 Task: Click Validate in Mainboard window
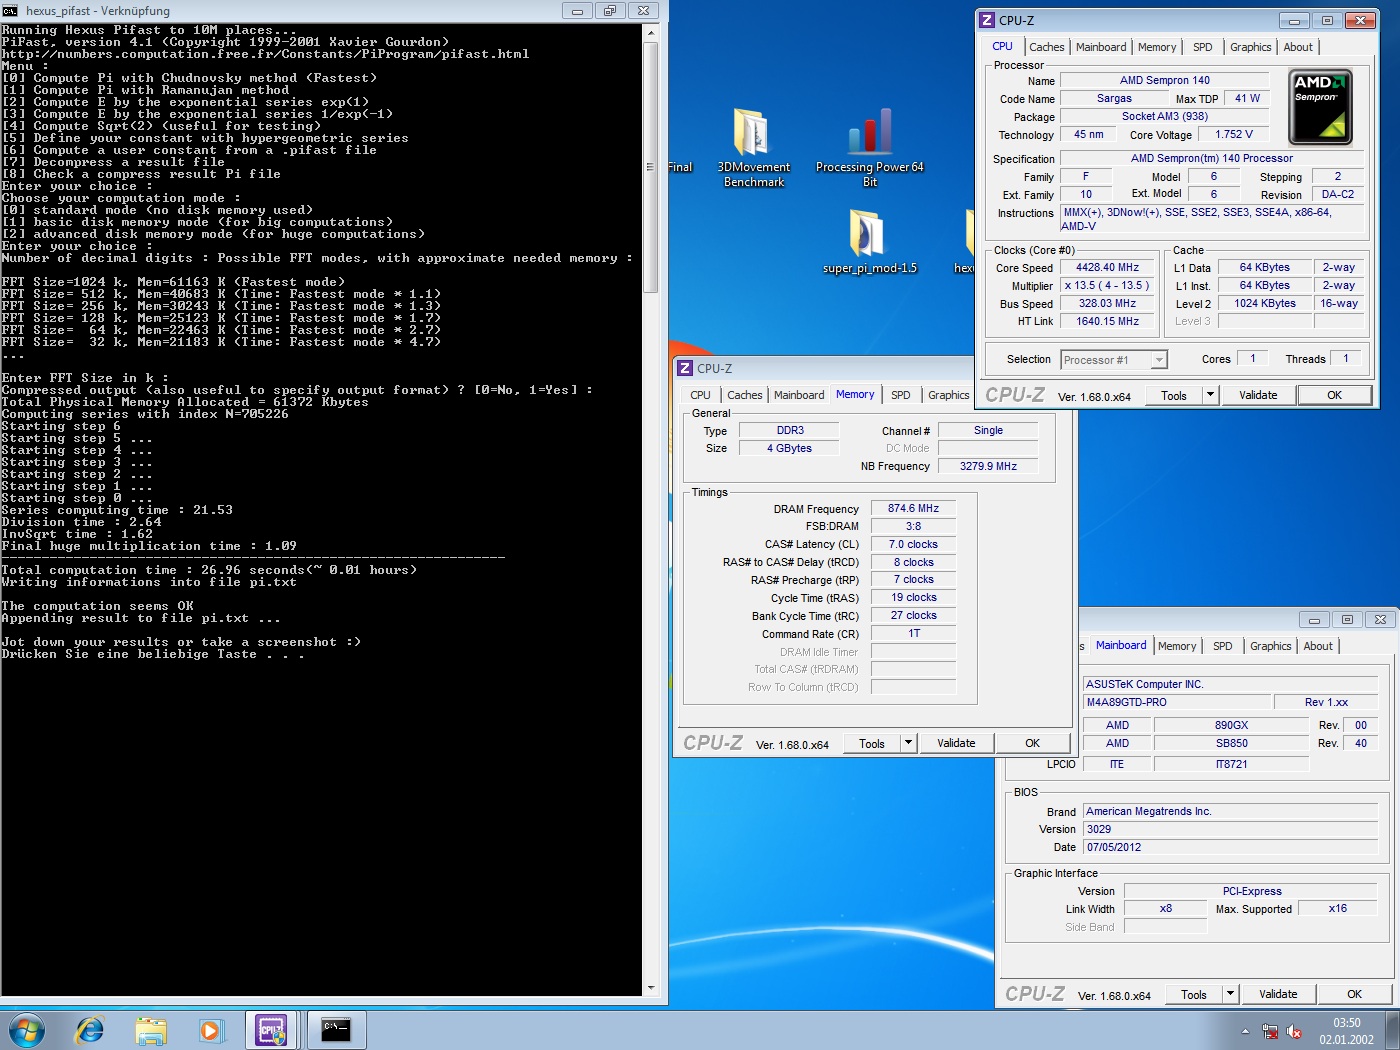click(1278, 994)
